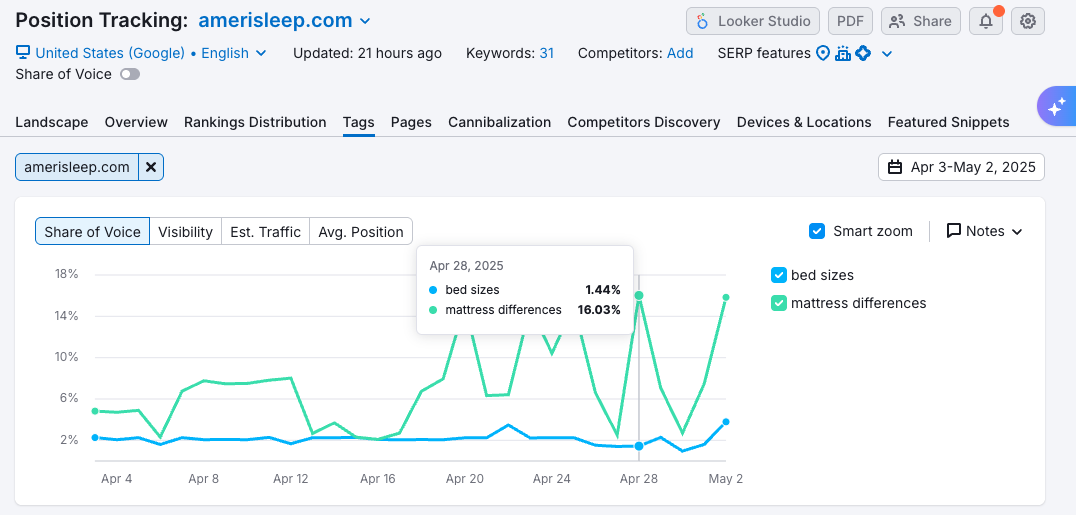Click the AI sparkle assistant icon
Image resolution: width=1076 pixels, height=515 pixels.
pyautogui.click(x=1056, y=106)
